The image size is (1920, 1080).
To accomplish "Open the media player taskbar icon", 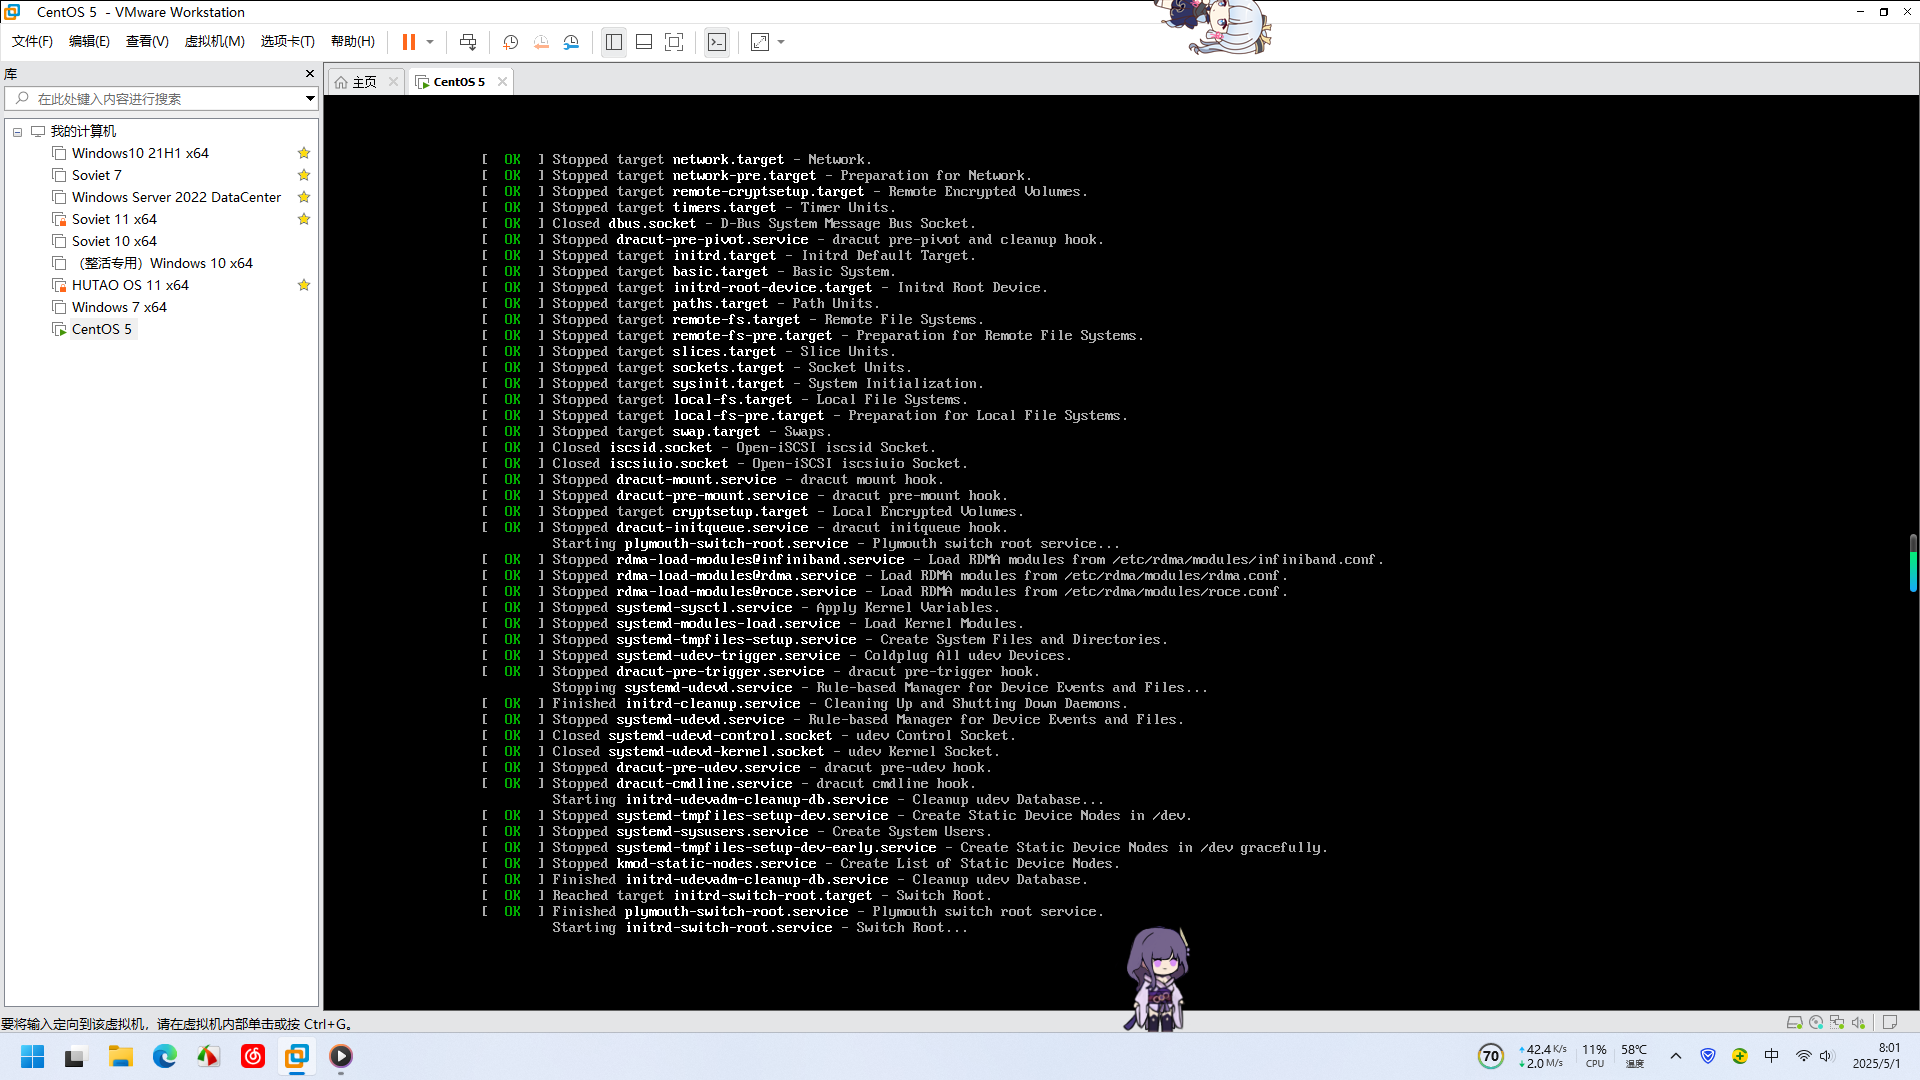I will pos(341,1056).
